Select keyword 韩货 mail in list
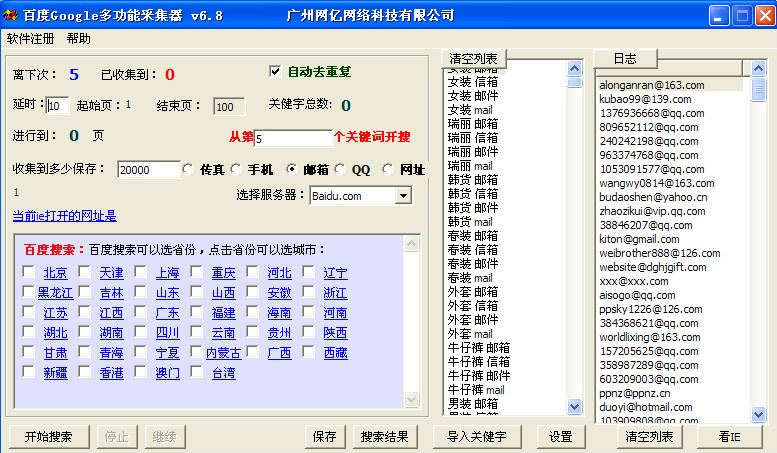Screen dimensions: 777x453 coord(470,222)
